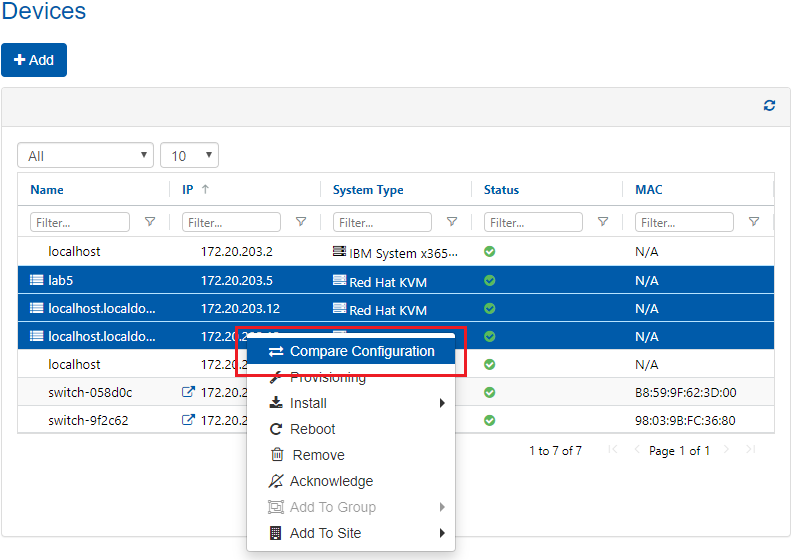Choose Reboot in the context menu

click(312, 429)
